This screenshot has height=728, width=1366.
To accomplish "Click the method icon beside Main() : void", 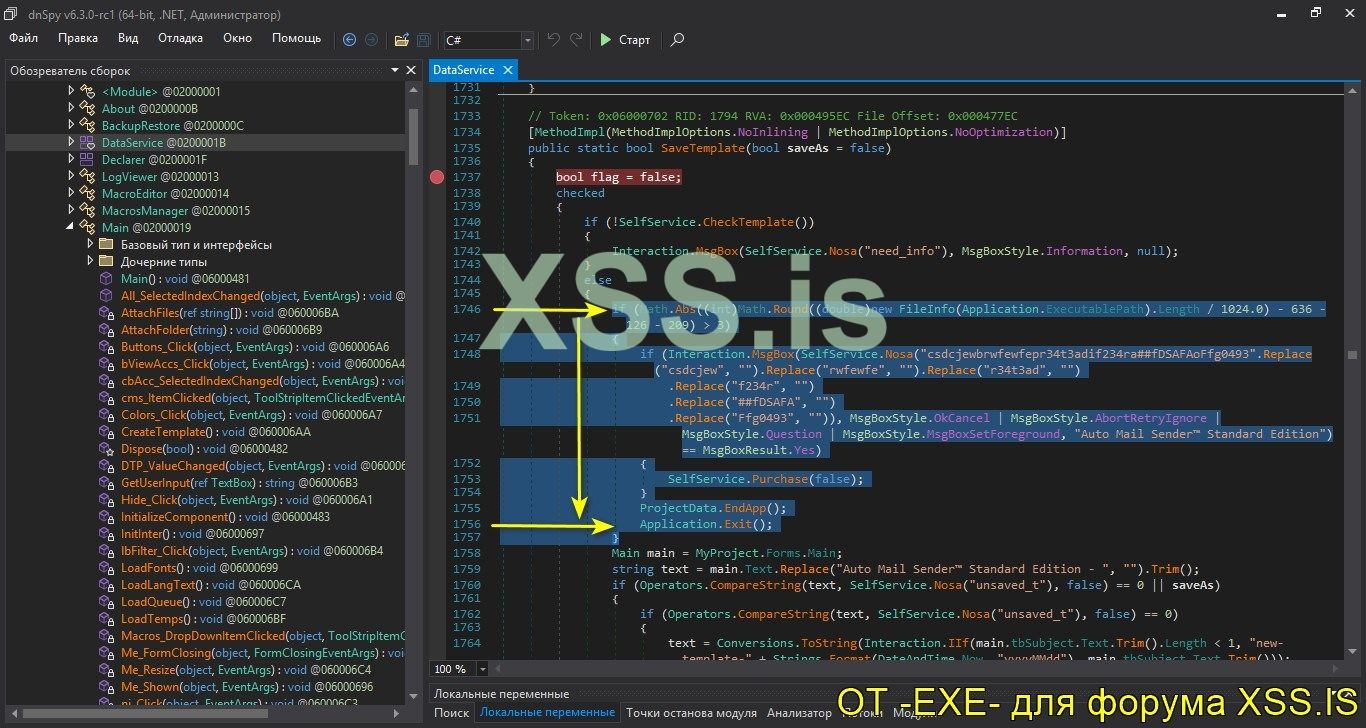I will pos(106,278).
